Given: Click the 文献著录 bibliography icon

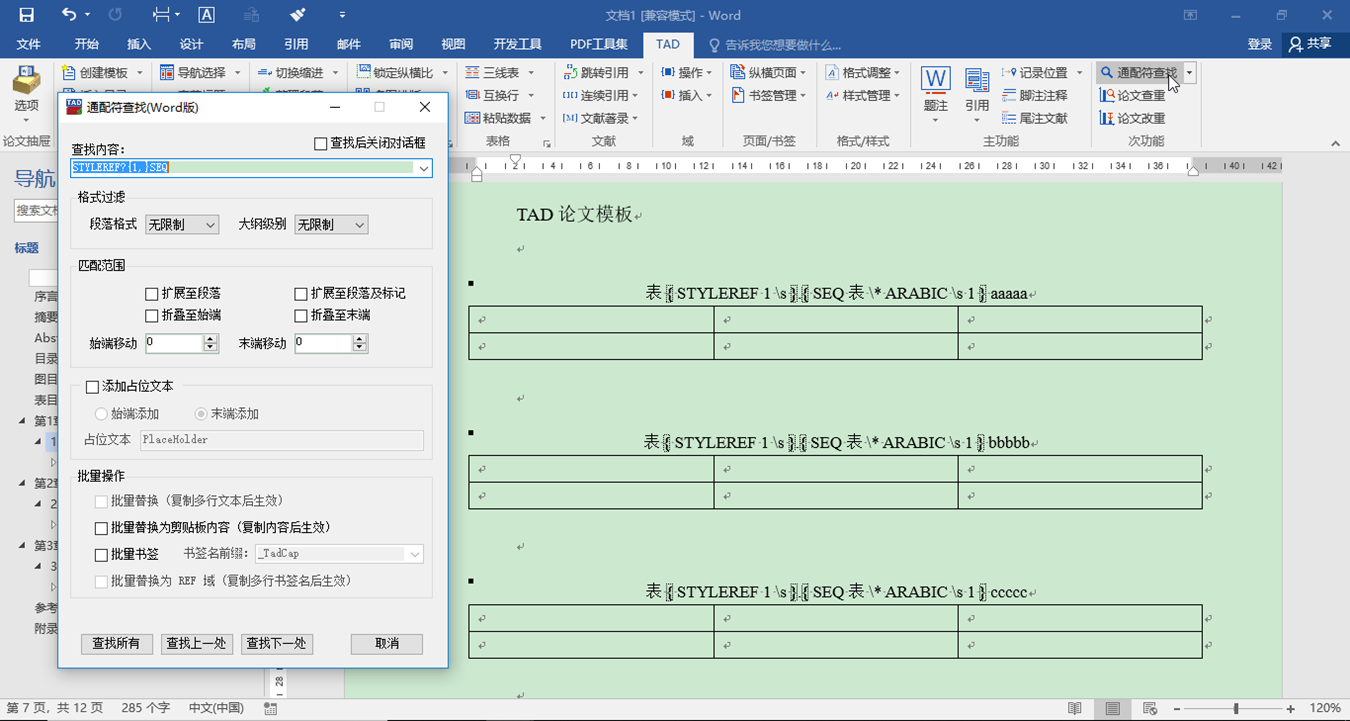Looking at the screenshot, I should pos(570,118).
